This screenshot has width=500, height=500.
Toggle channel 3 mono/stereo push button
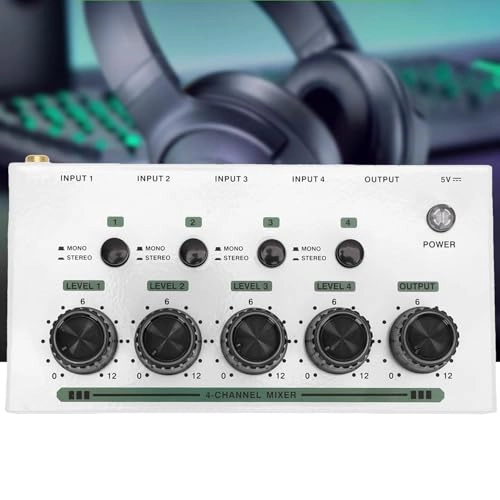pos(271,253)
